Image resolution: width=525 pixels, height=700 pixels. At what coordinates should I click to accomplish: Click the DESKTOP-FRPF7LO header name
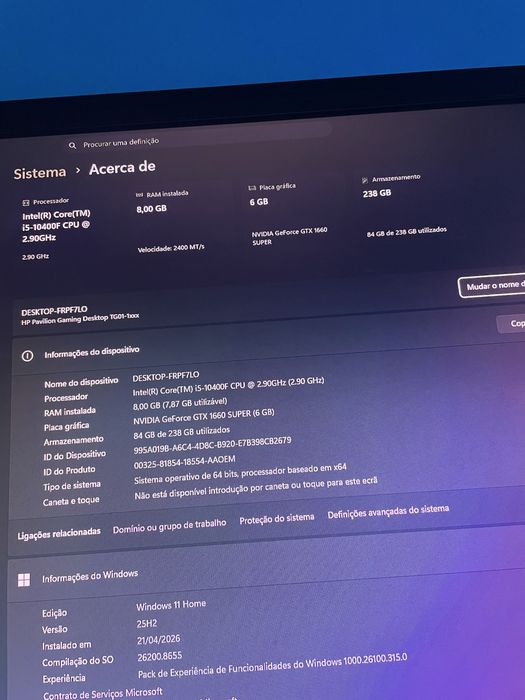click(54, 311)
